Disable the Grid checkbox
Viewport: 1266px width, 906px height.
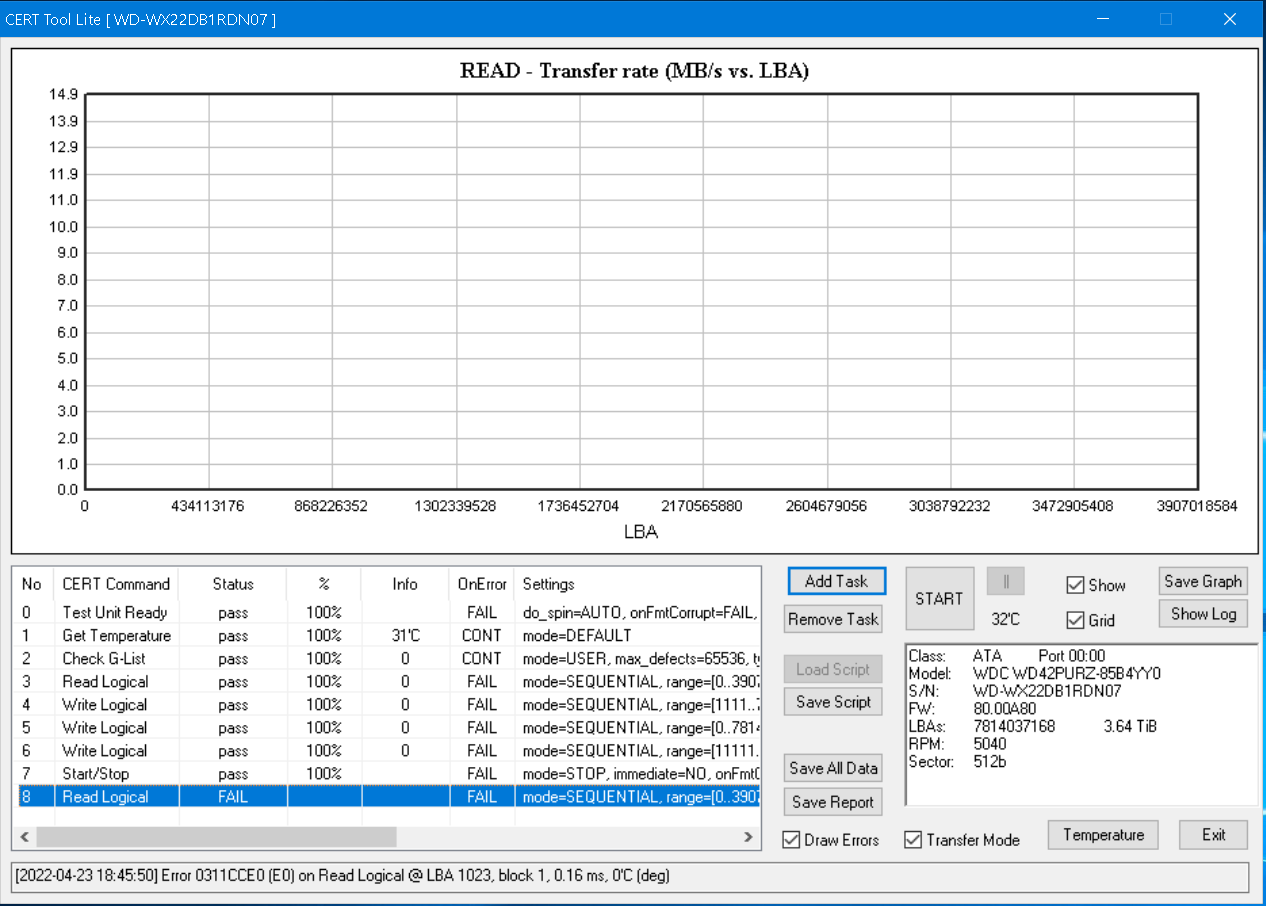pos(1076,620)
